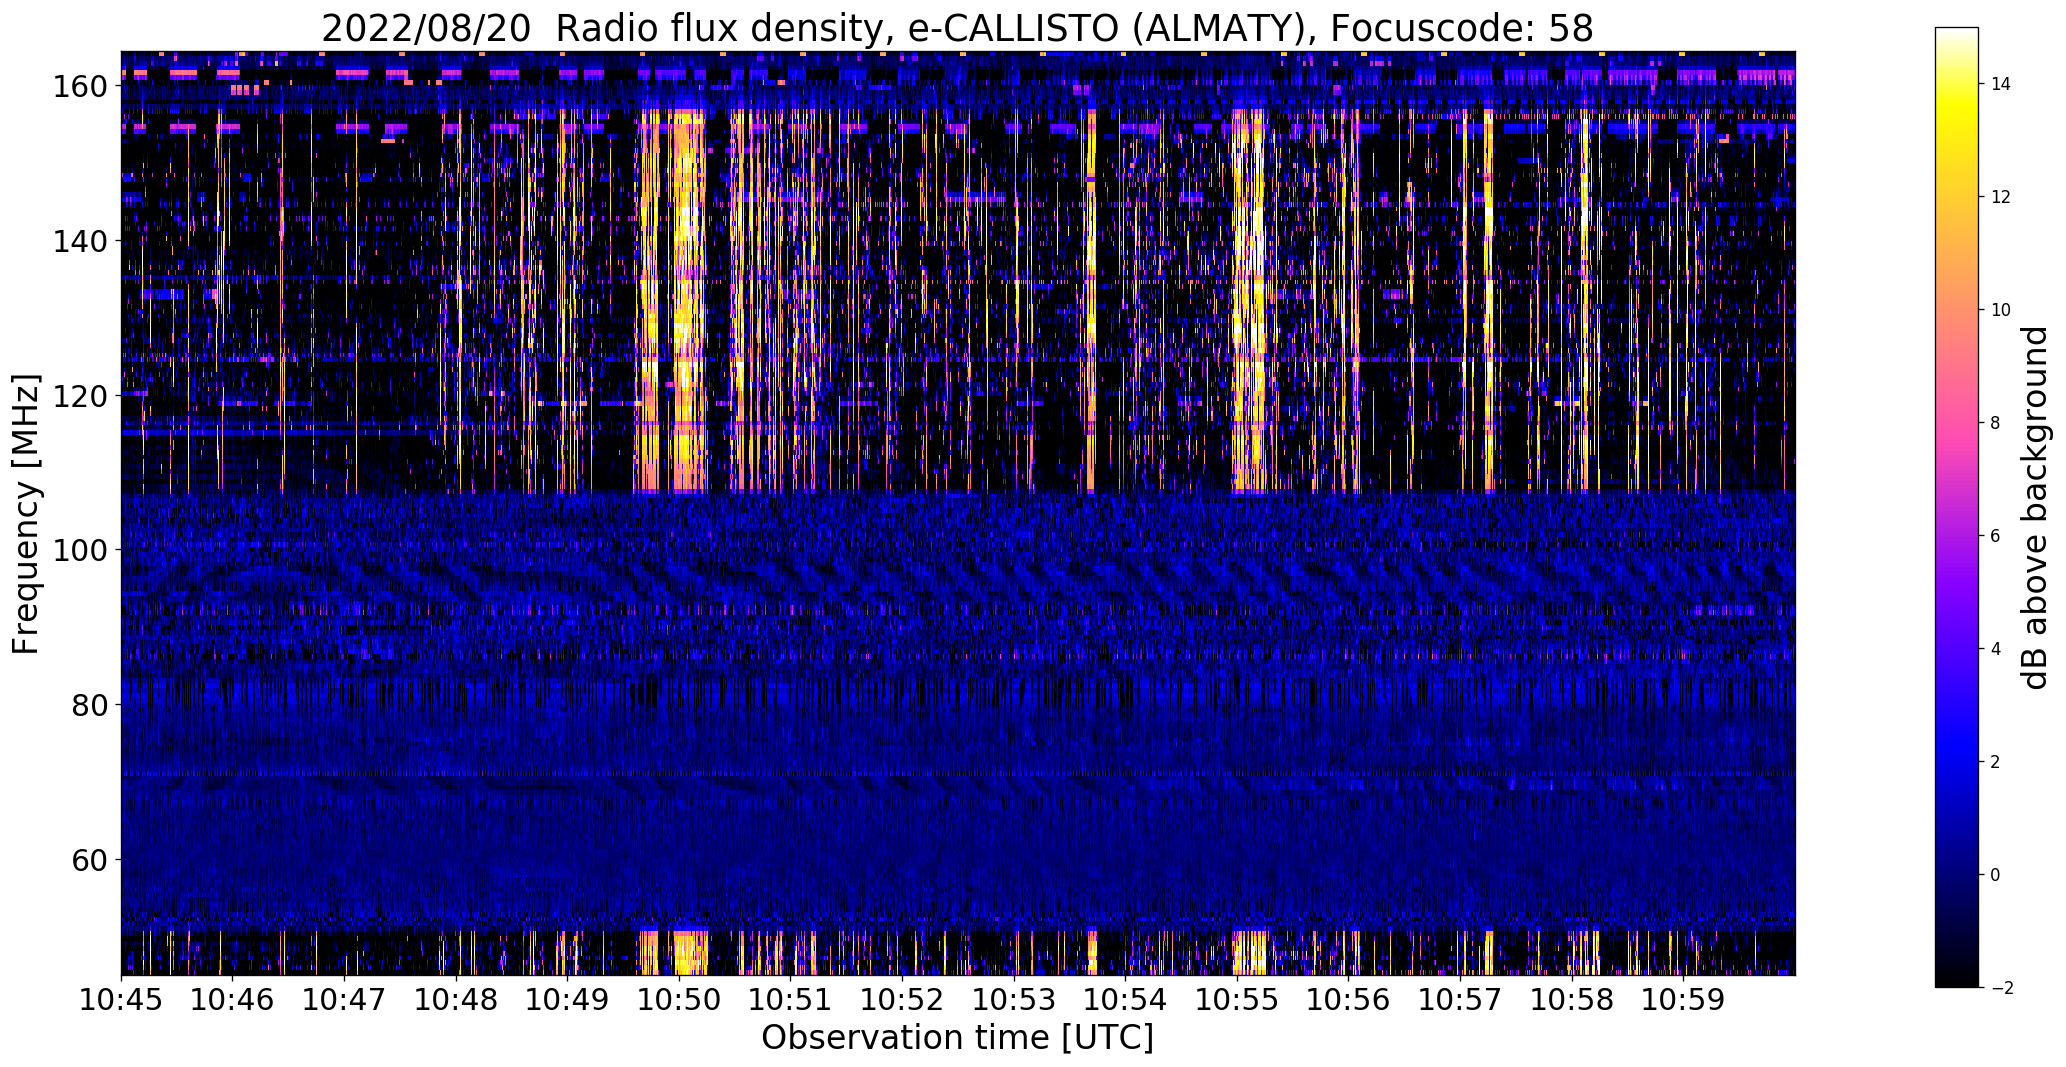Click the colorbar 14 tick label
Screen dimensions: 2066x1067
coord(2001,84)
